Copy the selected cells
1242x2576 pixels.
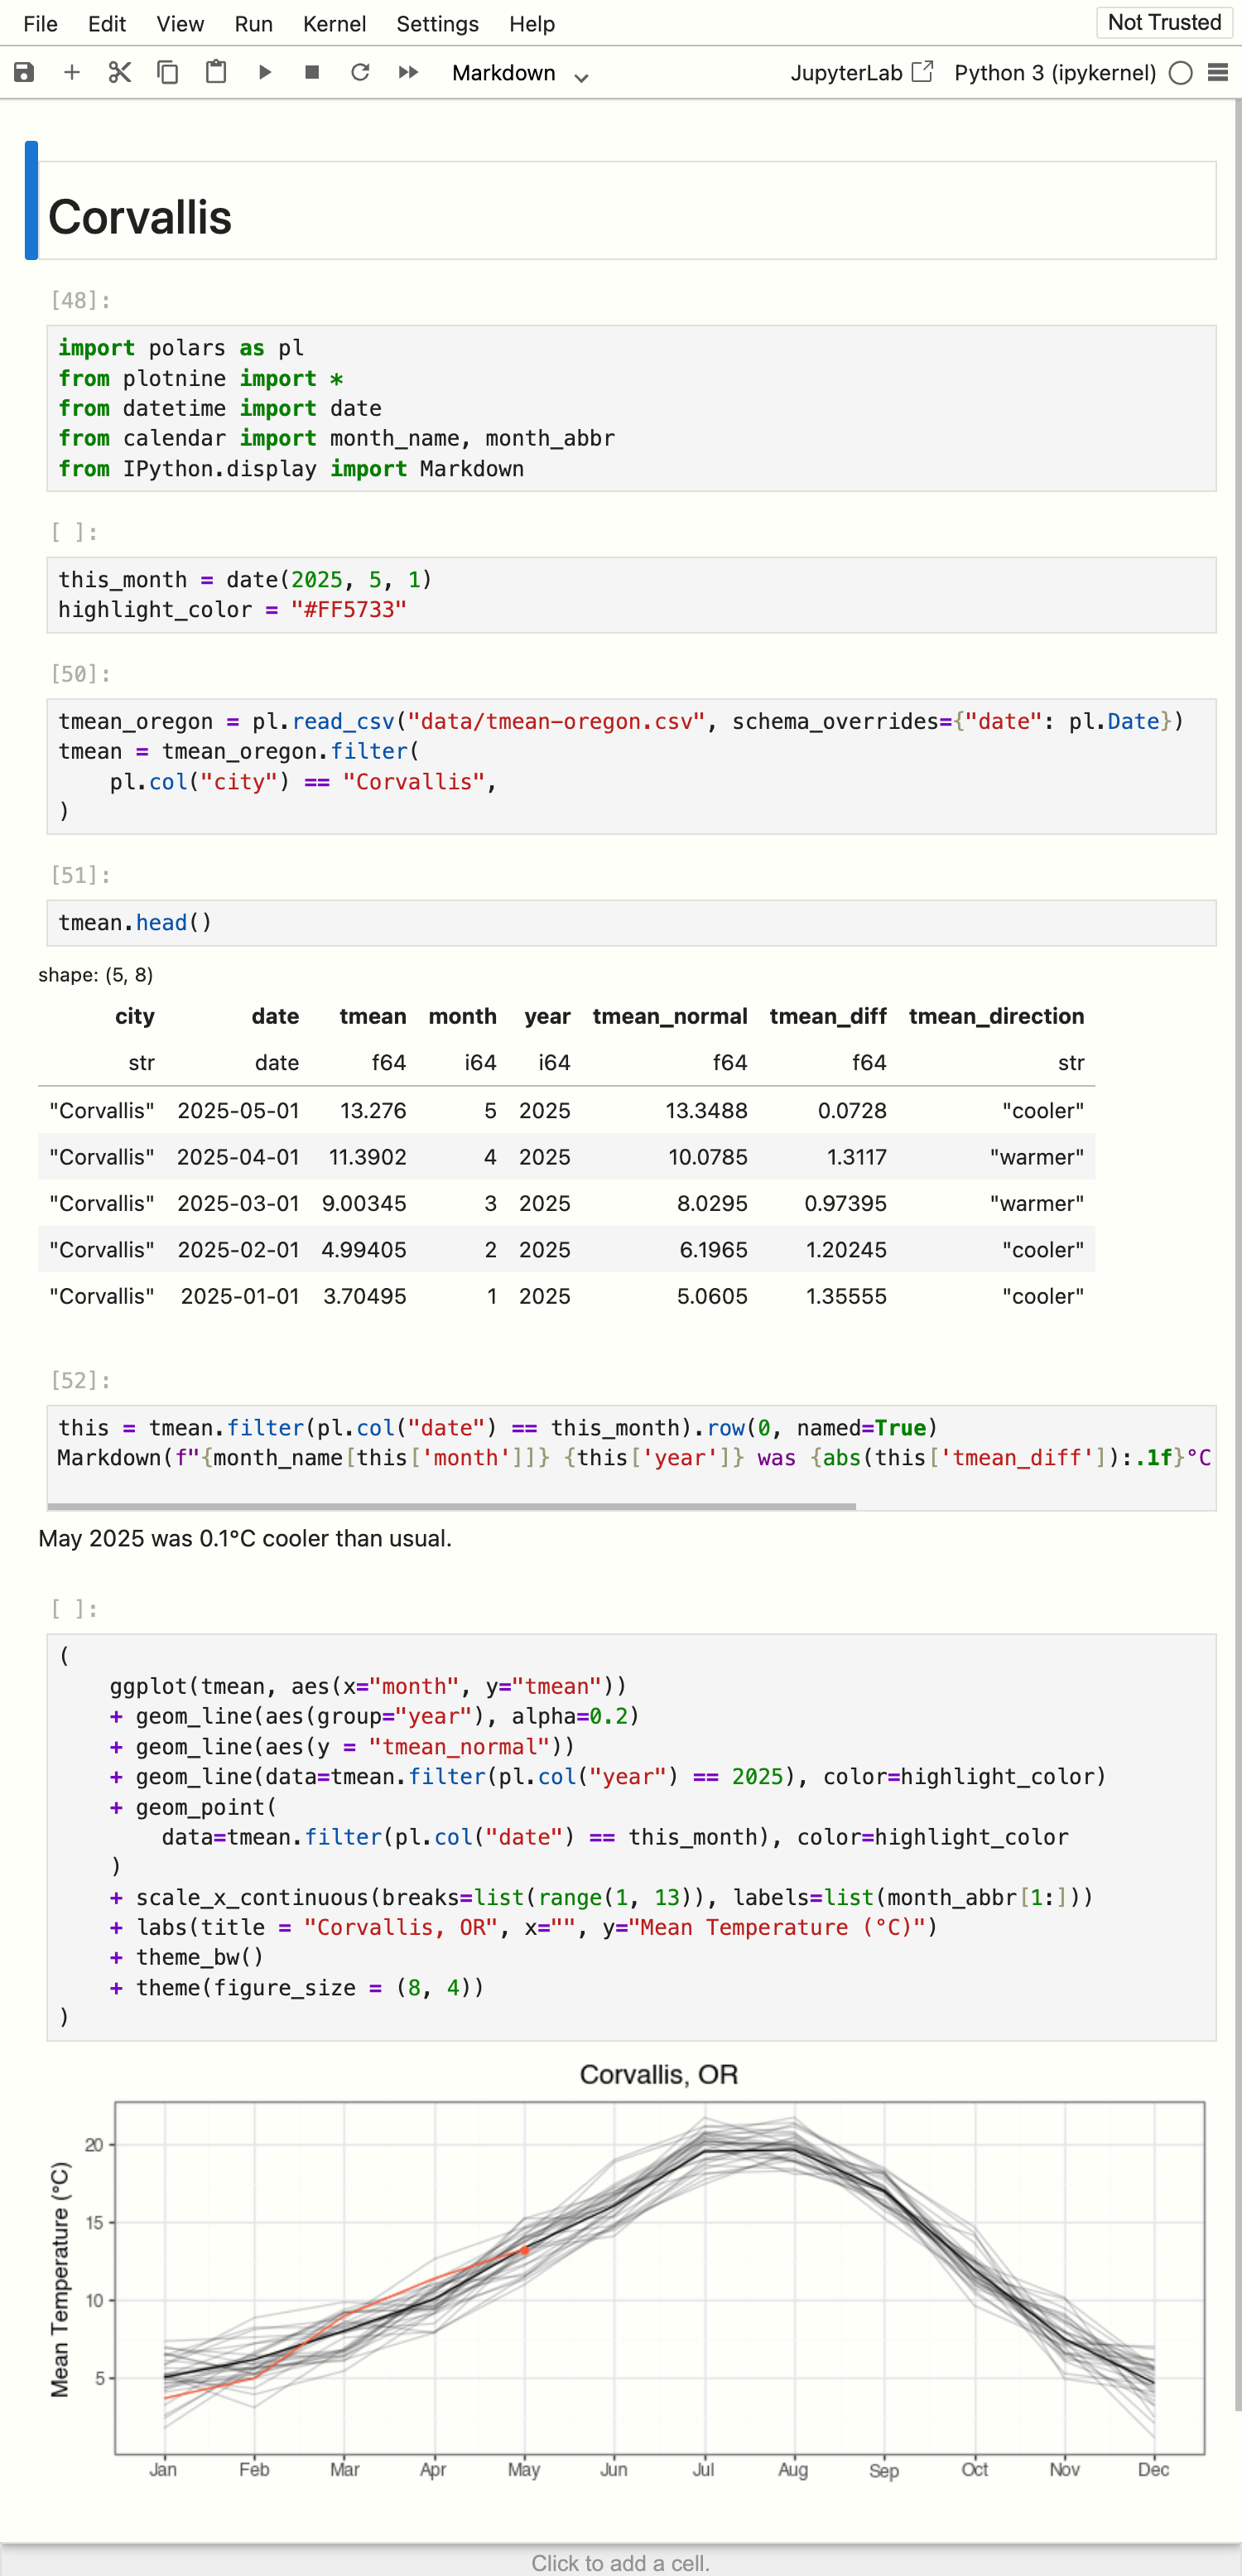coord(167,72)
